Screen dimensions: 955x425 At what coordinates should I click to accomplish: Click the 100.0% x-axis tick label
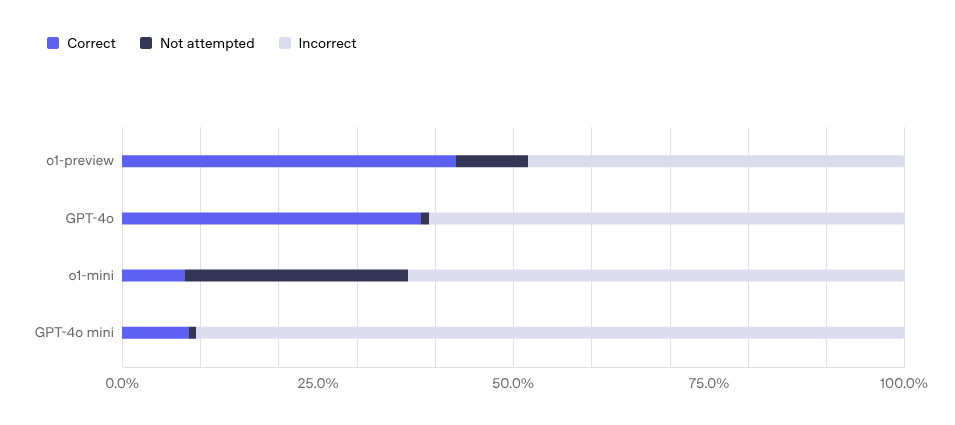tap(903, 383)
